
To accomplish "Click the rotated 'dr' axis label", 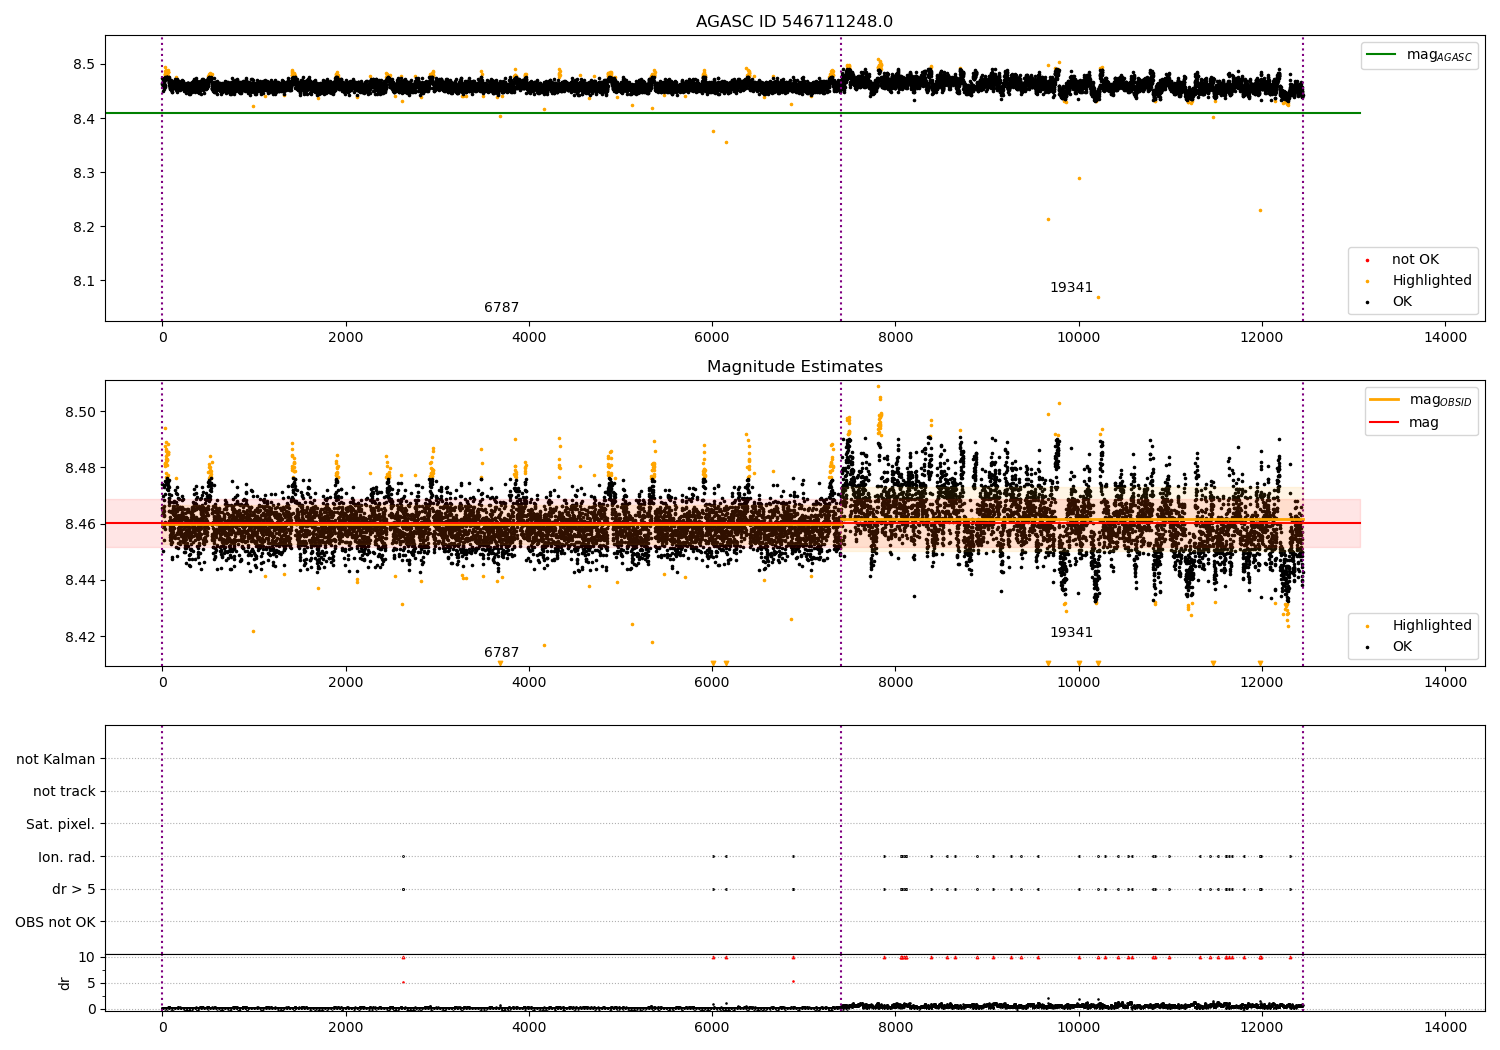I will (65, 983).
